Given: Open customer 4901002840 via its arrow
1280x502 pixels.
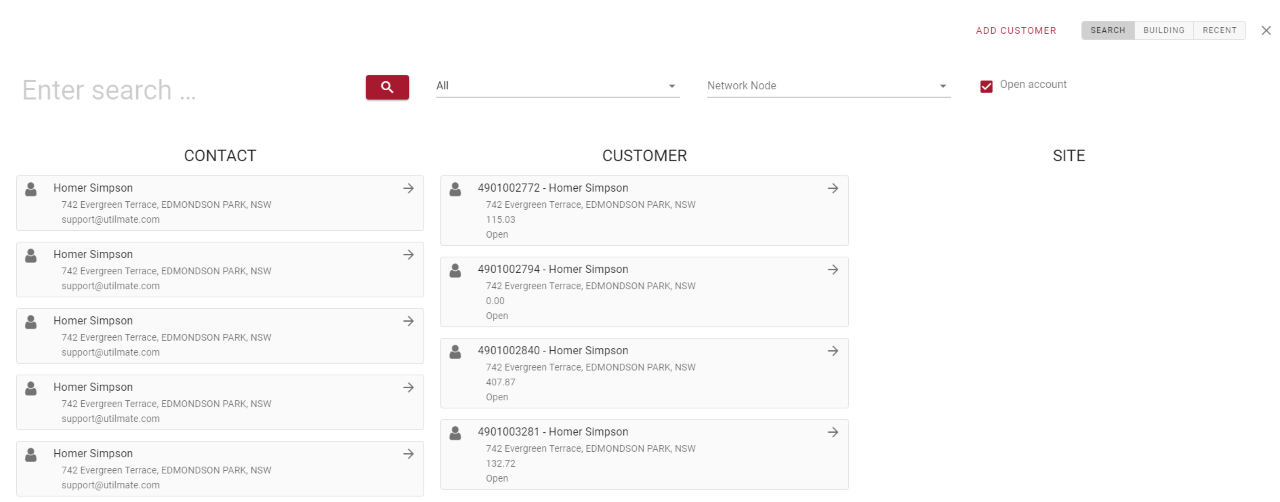Looking at the screenshot, I should (833, 351).
